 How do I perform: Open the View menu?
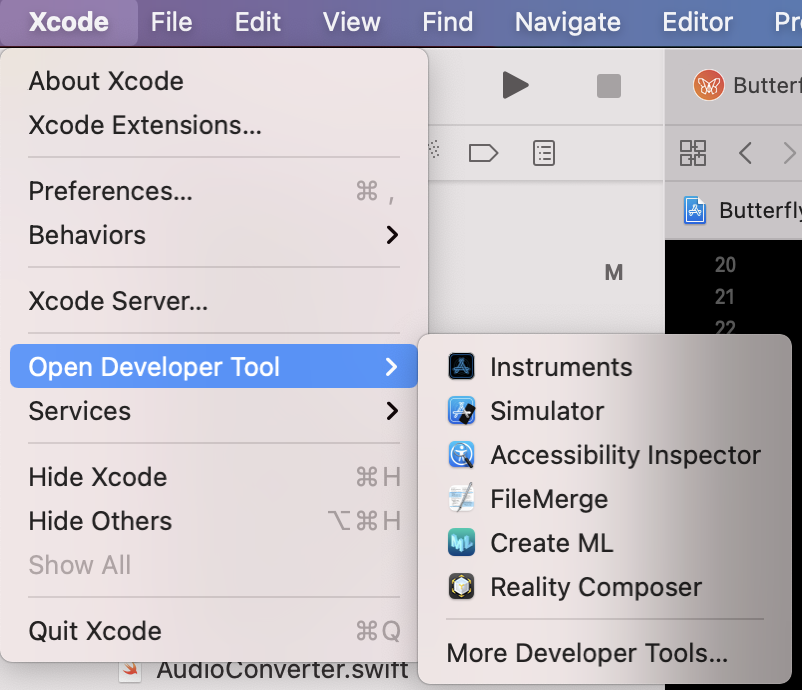[351, 23]
